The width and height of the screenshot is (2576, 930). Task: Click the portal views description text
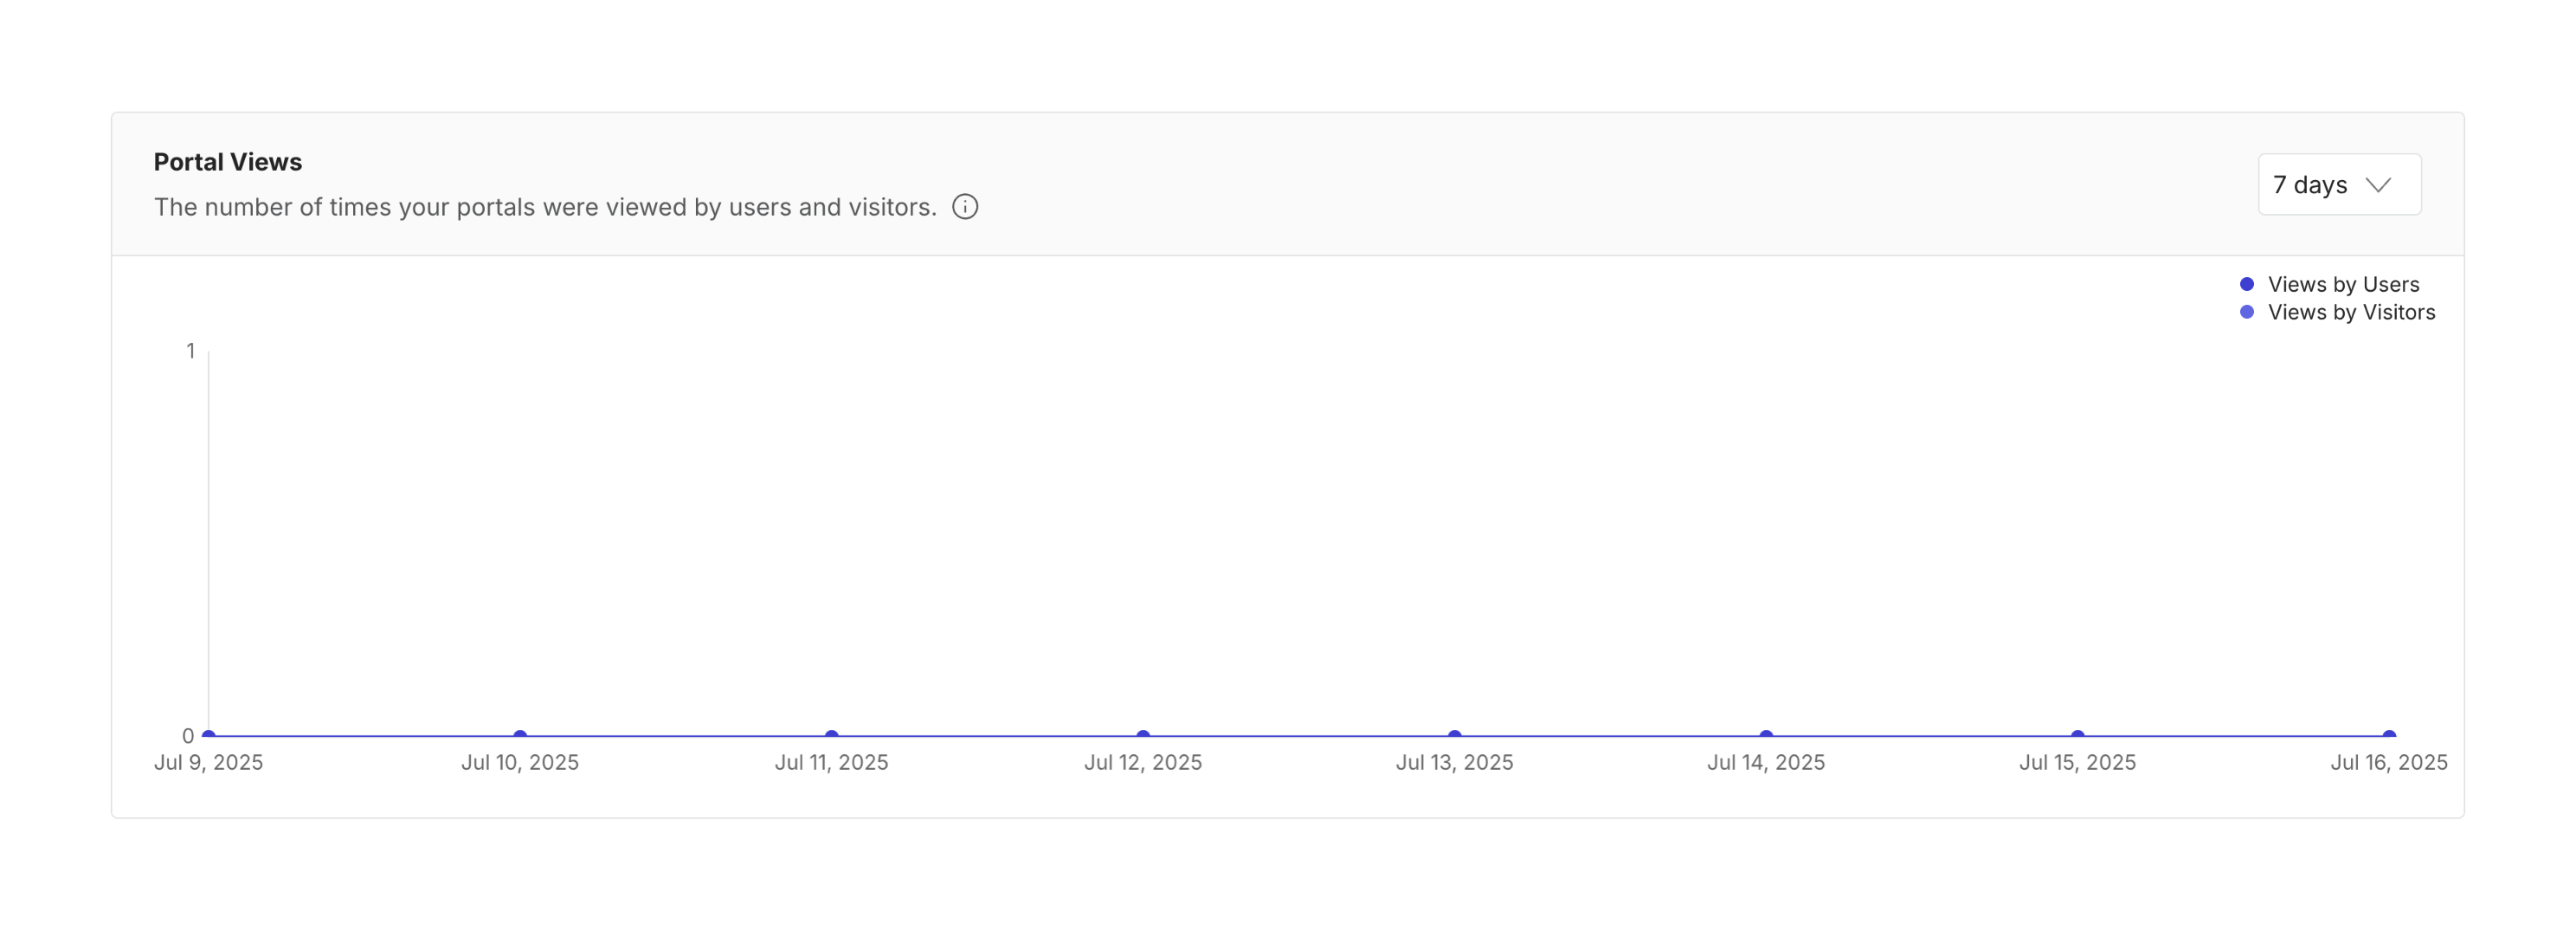[545, 207]
